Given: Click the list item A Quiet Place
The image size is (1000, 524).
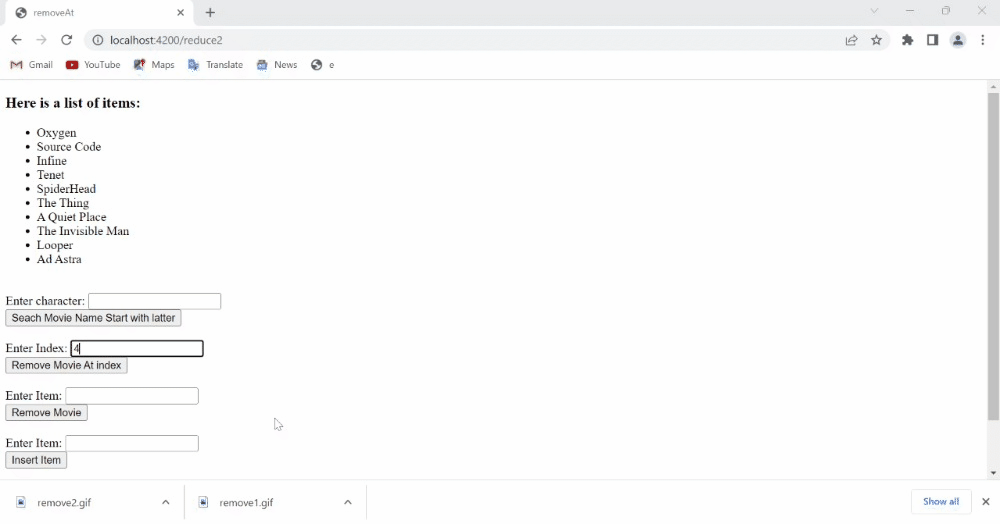Looking at the screenshot, I should coord(71,217).
